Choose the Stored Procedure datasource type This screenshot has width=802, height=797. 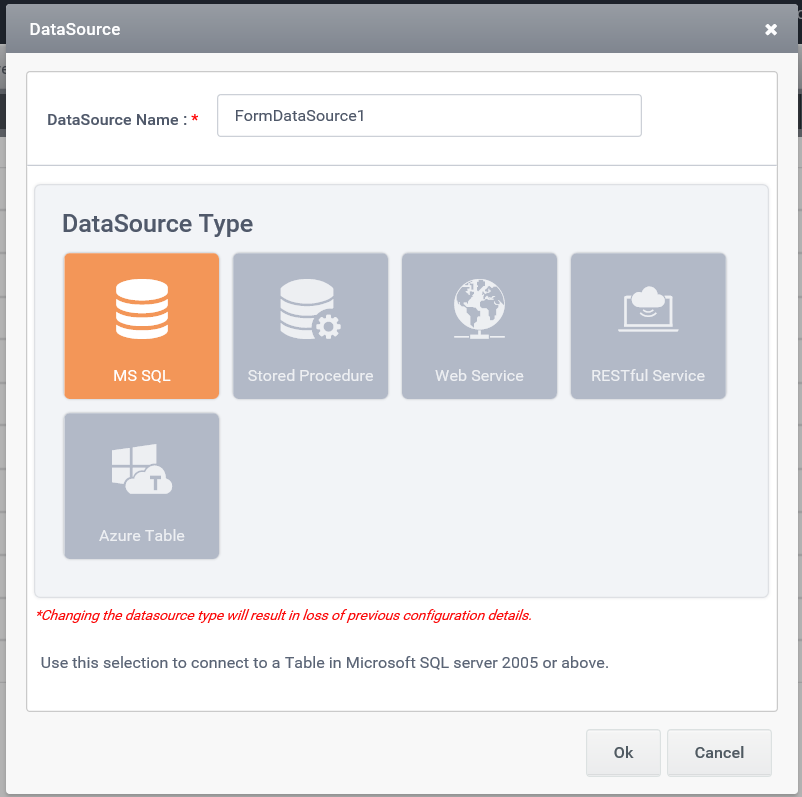coord(310,326)
